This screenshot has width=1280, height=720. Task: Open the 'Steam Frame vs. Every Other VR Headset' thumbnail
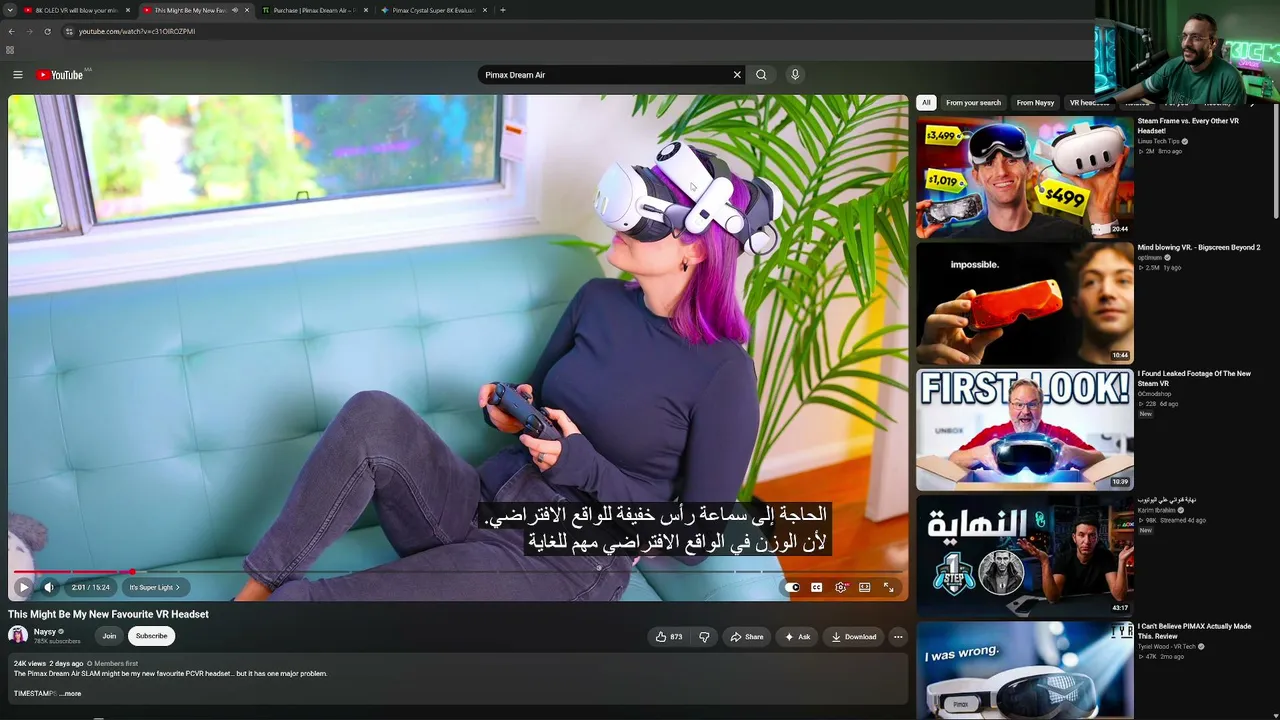(x=1025, y=177)
